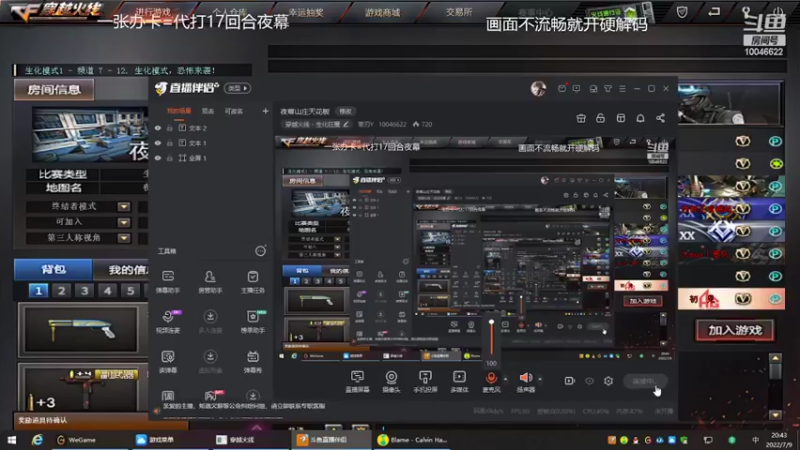800x450 pixels.
Task: Toggle visibility of 文本 2 layer
Action: pos(158,128)
